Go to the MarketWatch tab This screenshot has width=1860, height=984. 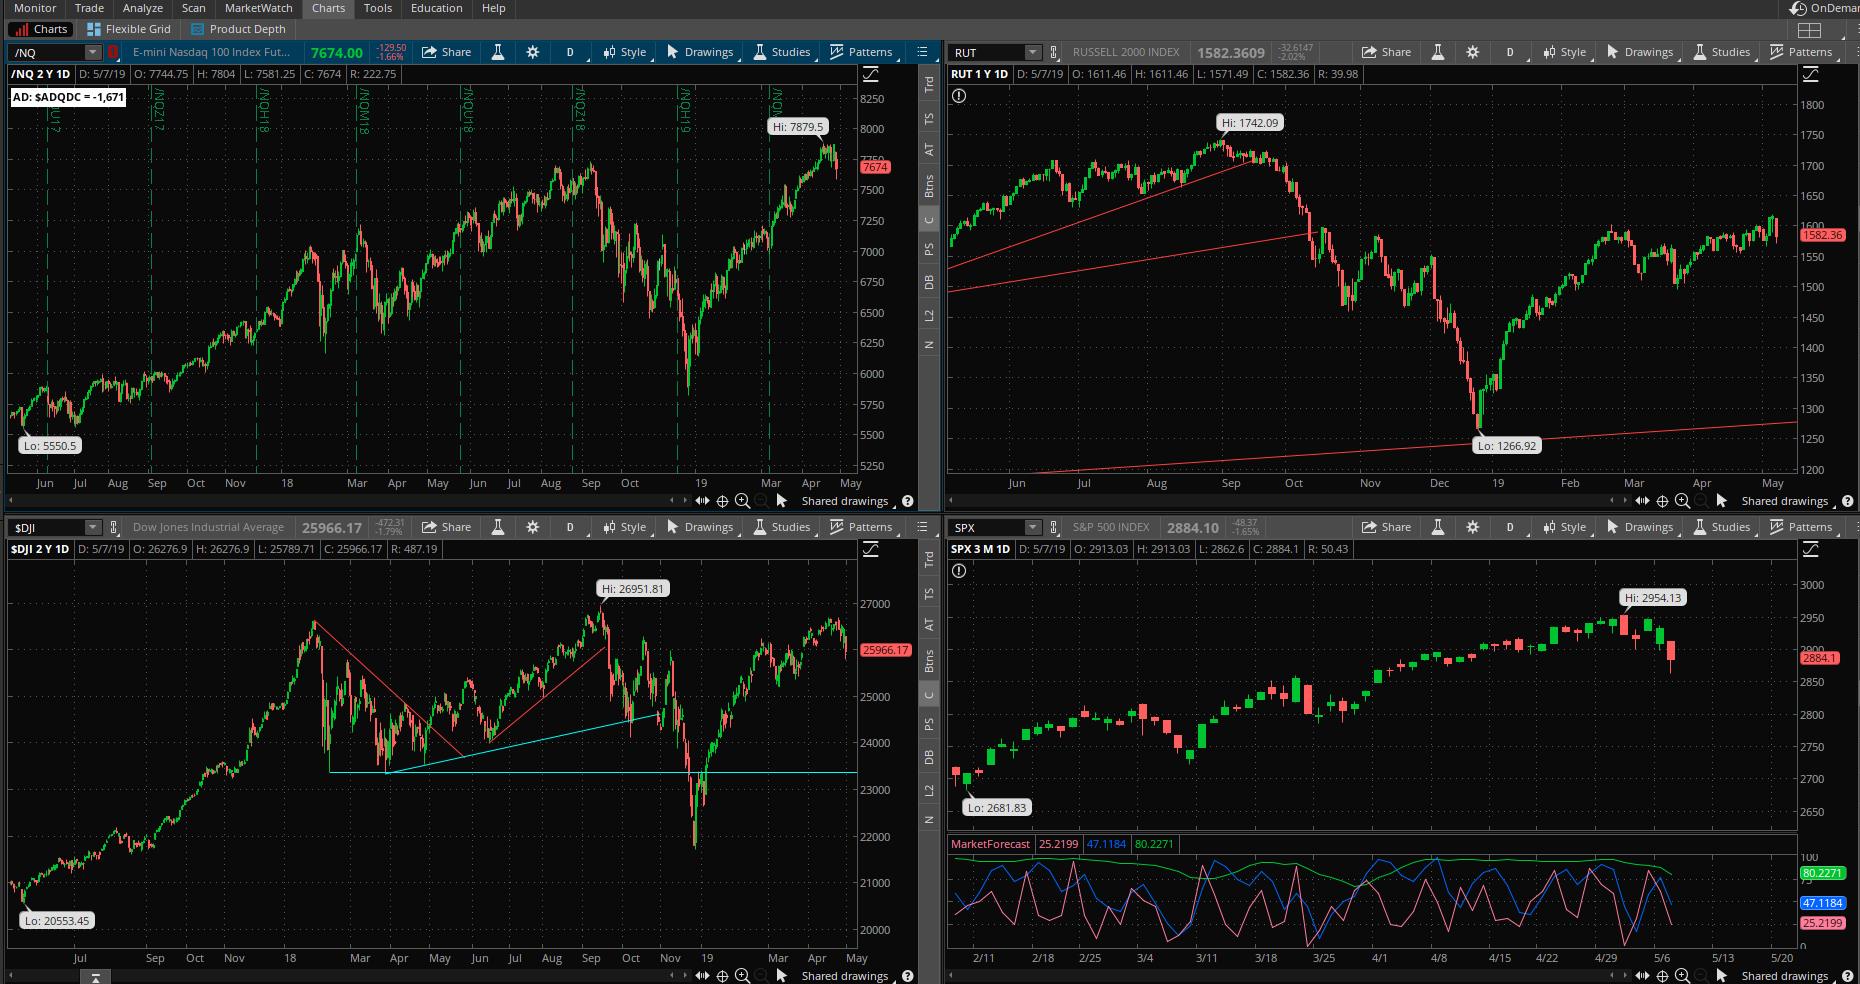259,8
